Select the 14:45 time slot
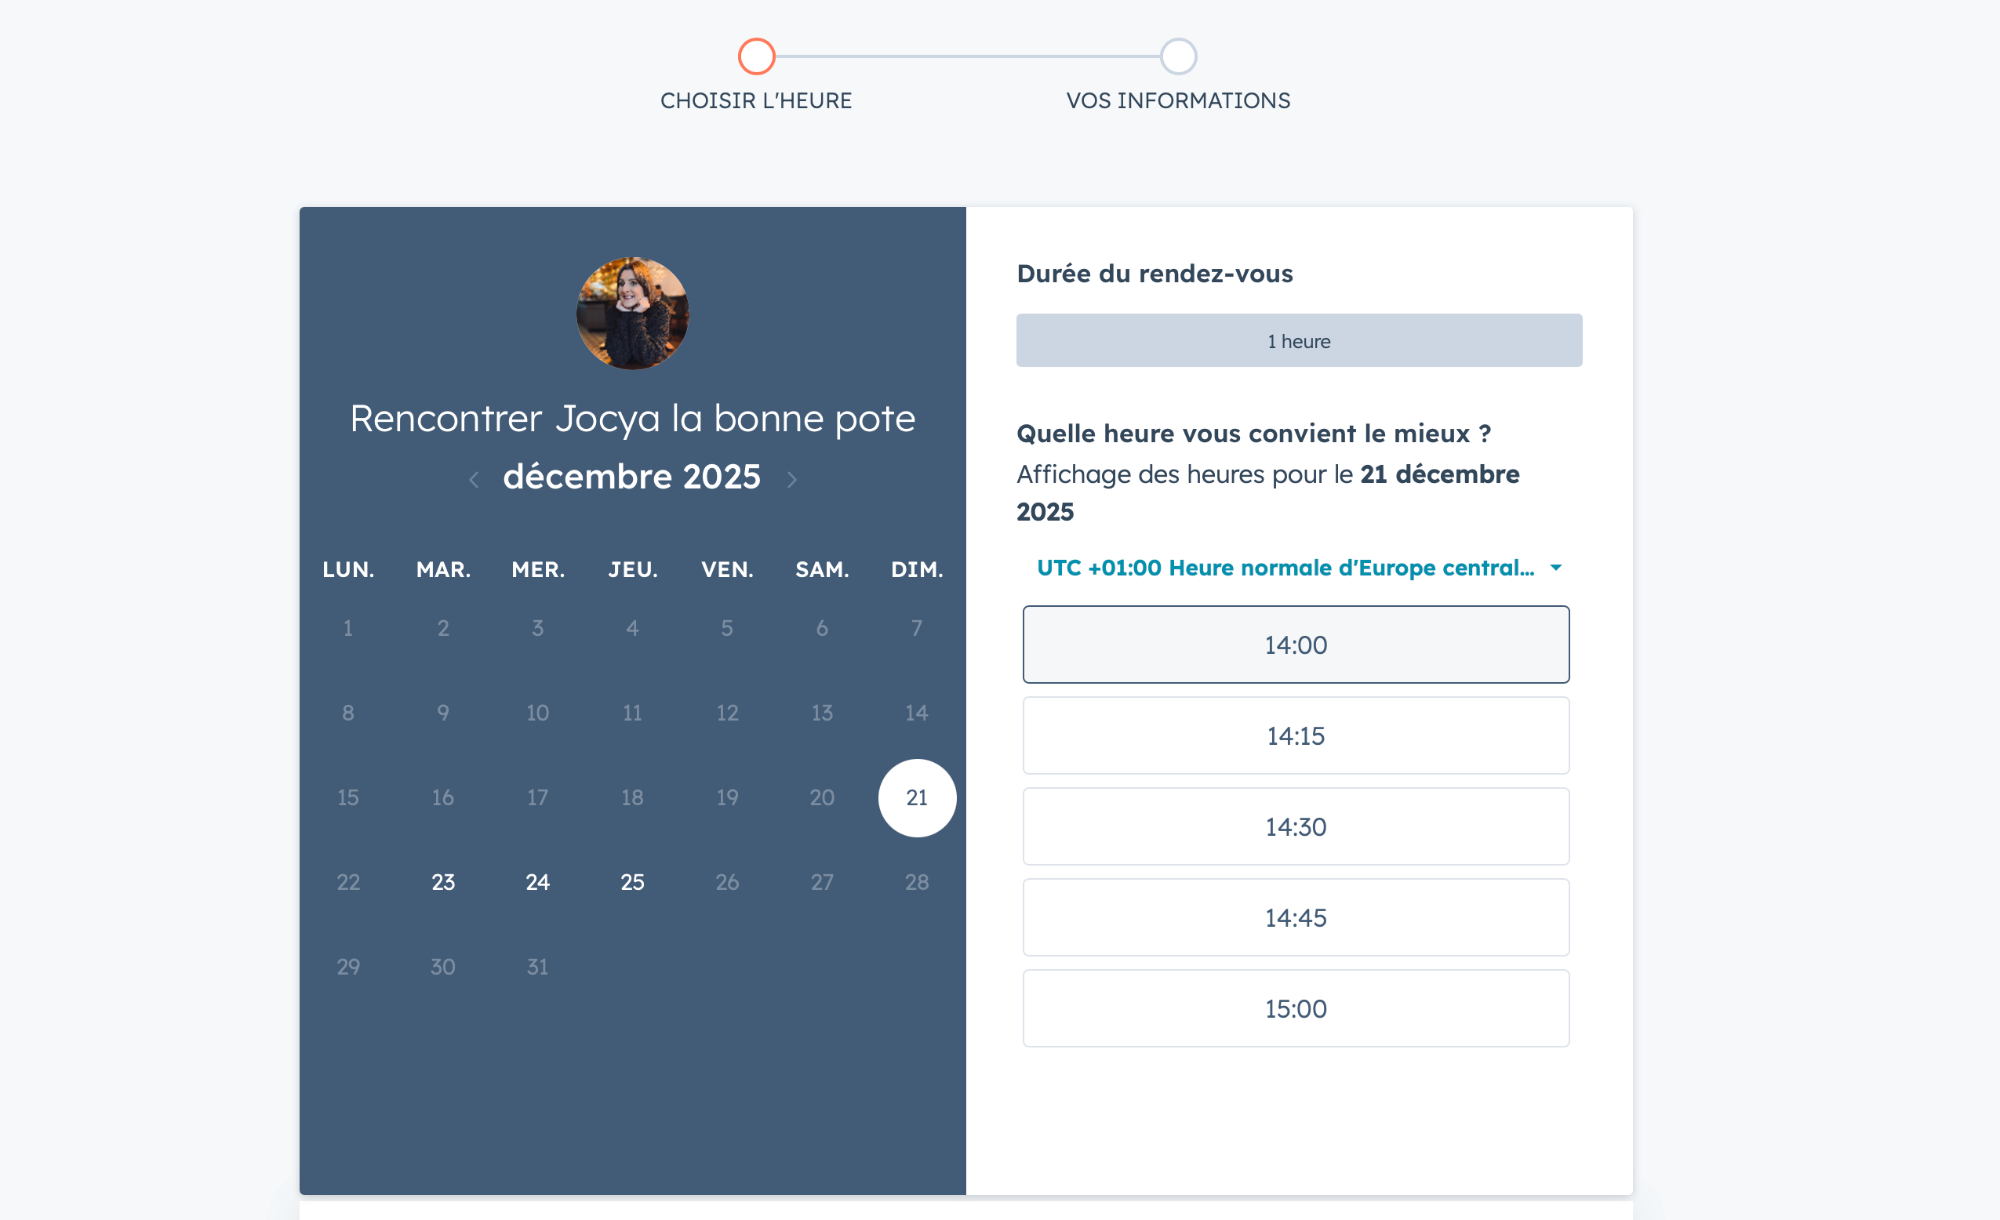This screenshot has width=2000, height=1220. [1296, 918]
